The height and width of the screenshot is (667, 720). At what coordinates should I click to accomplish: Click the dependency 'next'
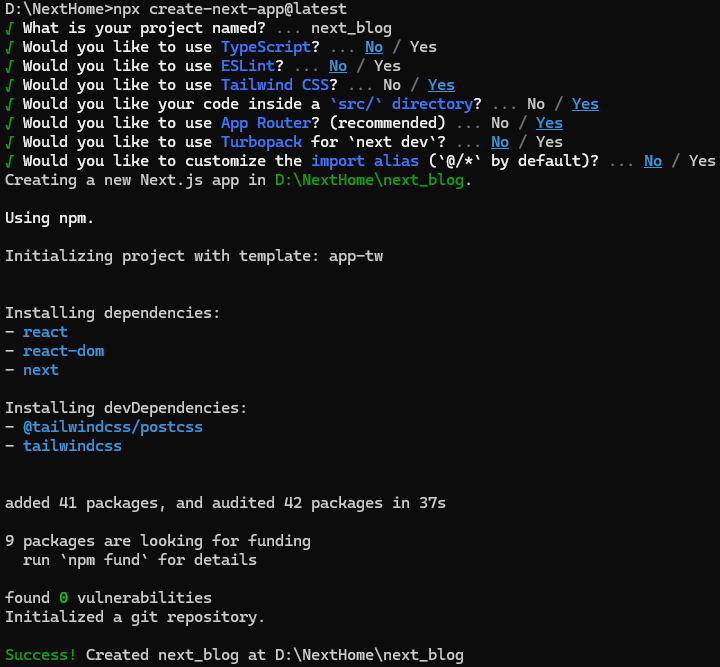click(x=41, y=370)
